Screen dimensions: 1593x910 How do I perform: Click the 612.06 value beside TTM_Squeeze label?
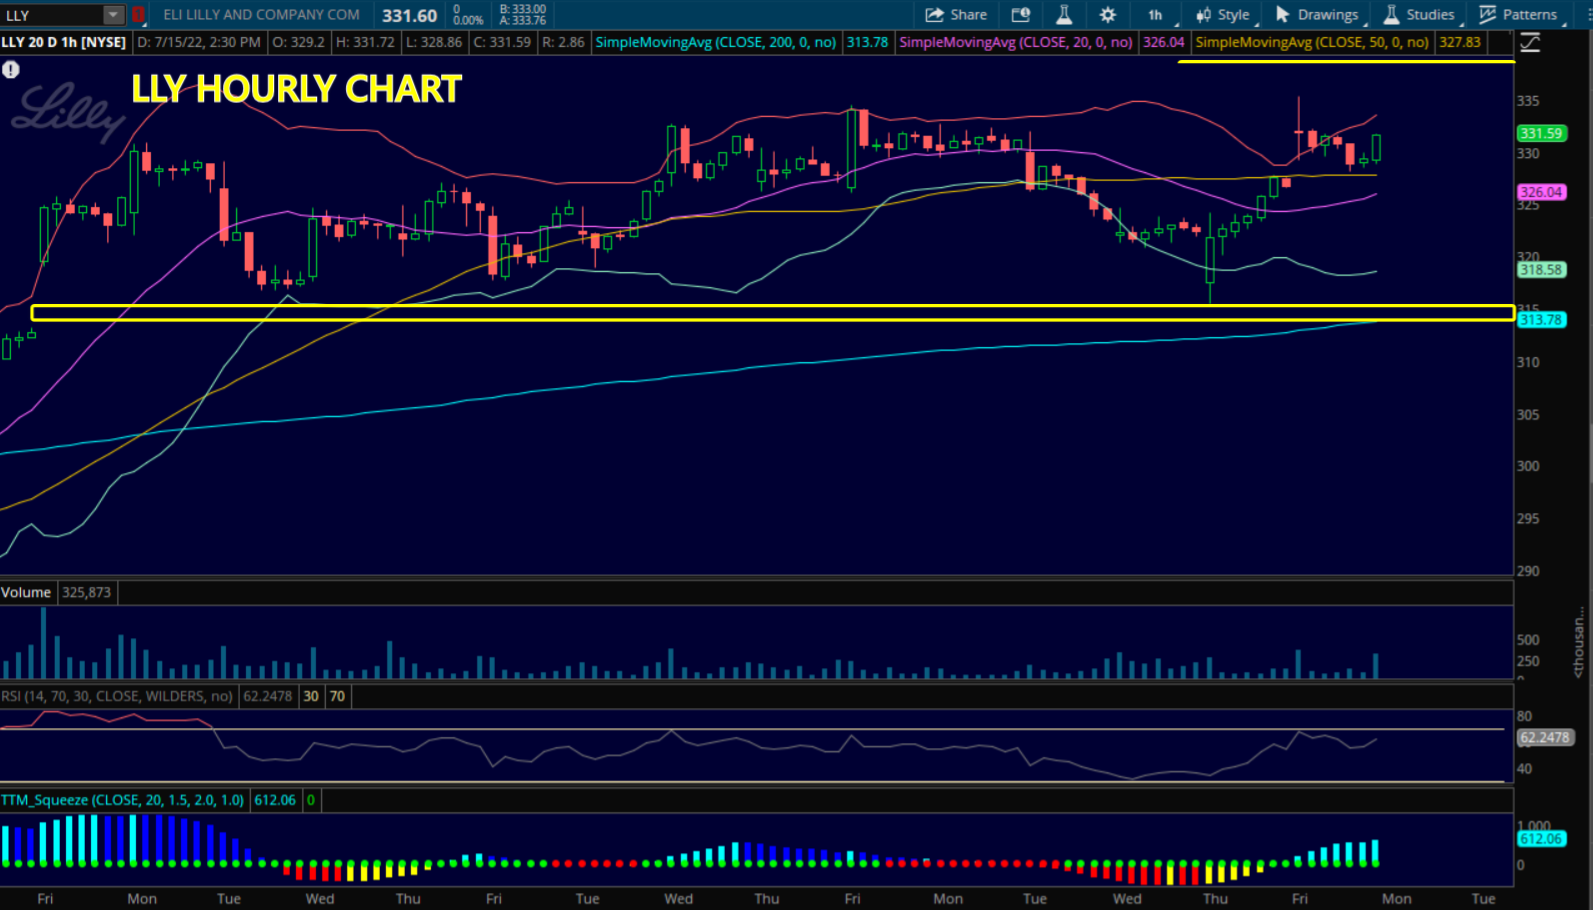tap(275, 800)
